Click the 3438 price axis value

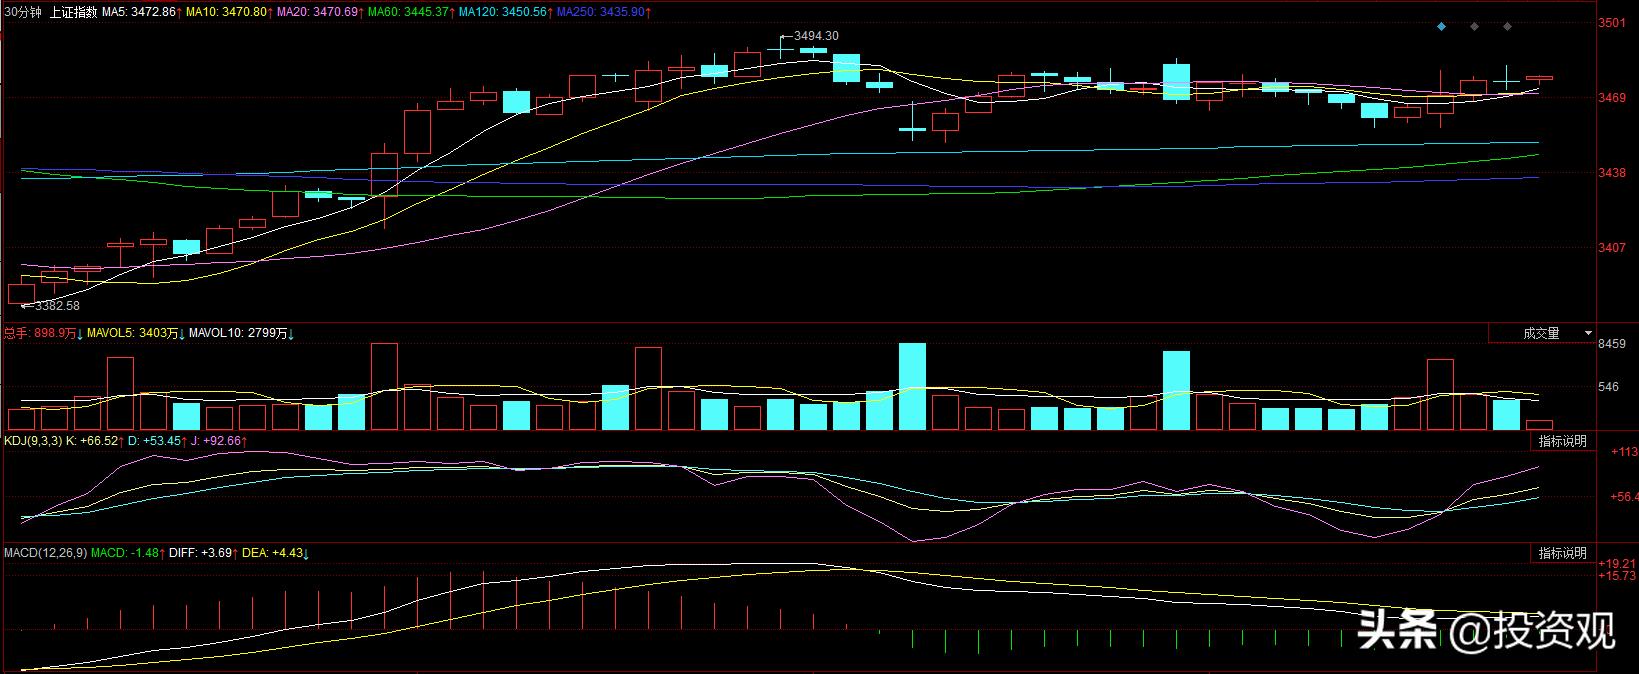pyautogui.click(x=1613, y=173)
